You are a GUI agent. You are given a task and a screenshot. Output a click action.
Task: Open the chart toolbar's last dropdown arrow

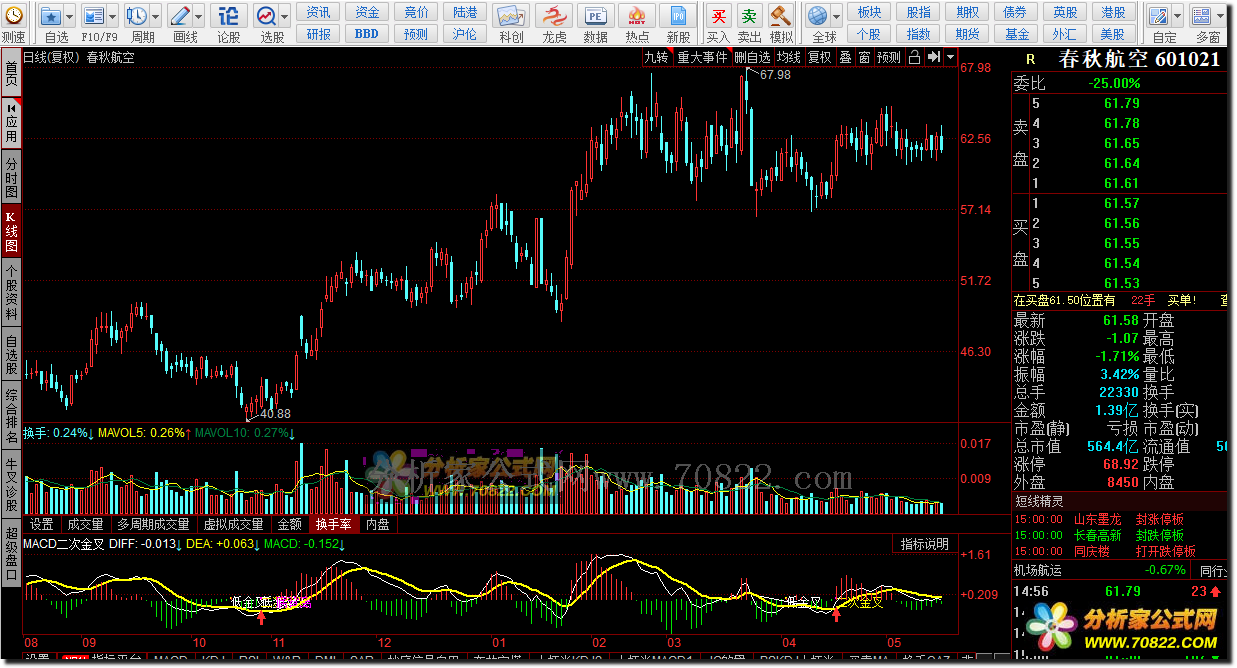tap(949, 57)
